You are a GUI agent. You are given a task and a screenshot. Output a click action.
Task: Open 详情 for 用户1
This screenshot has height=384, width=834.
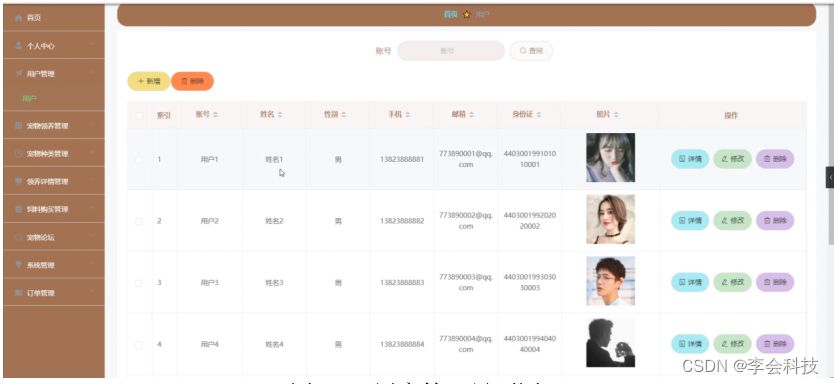point(690,159)
